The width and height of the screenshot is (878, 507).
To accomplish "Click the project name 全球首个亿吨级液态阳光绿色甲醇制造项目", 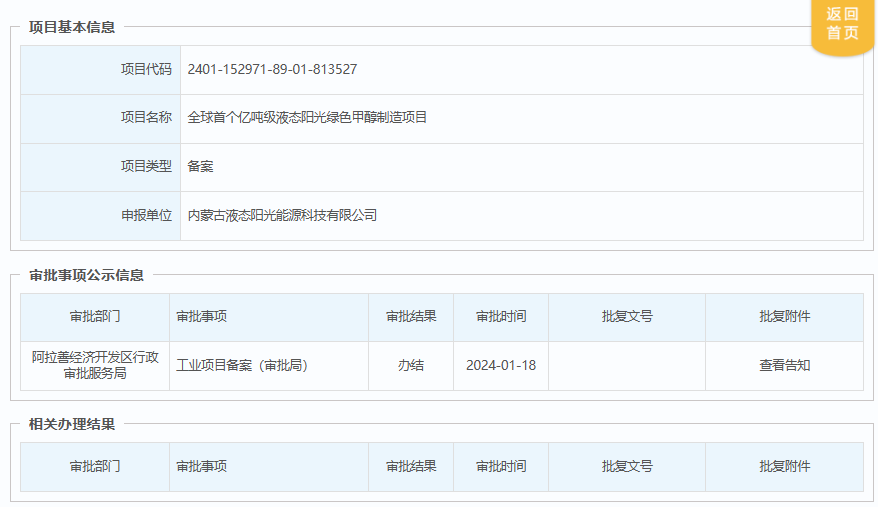I will (307, 117).
